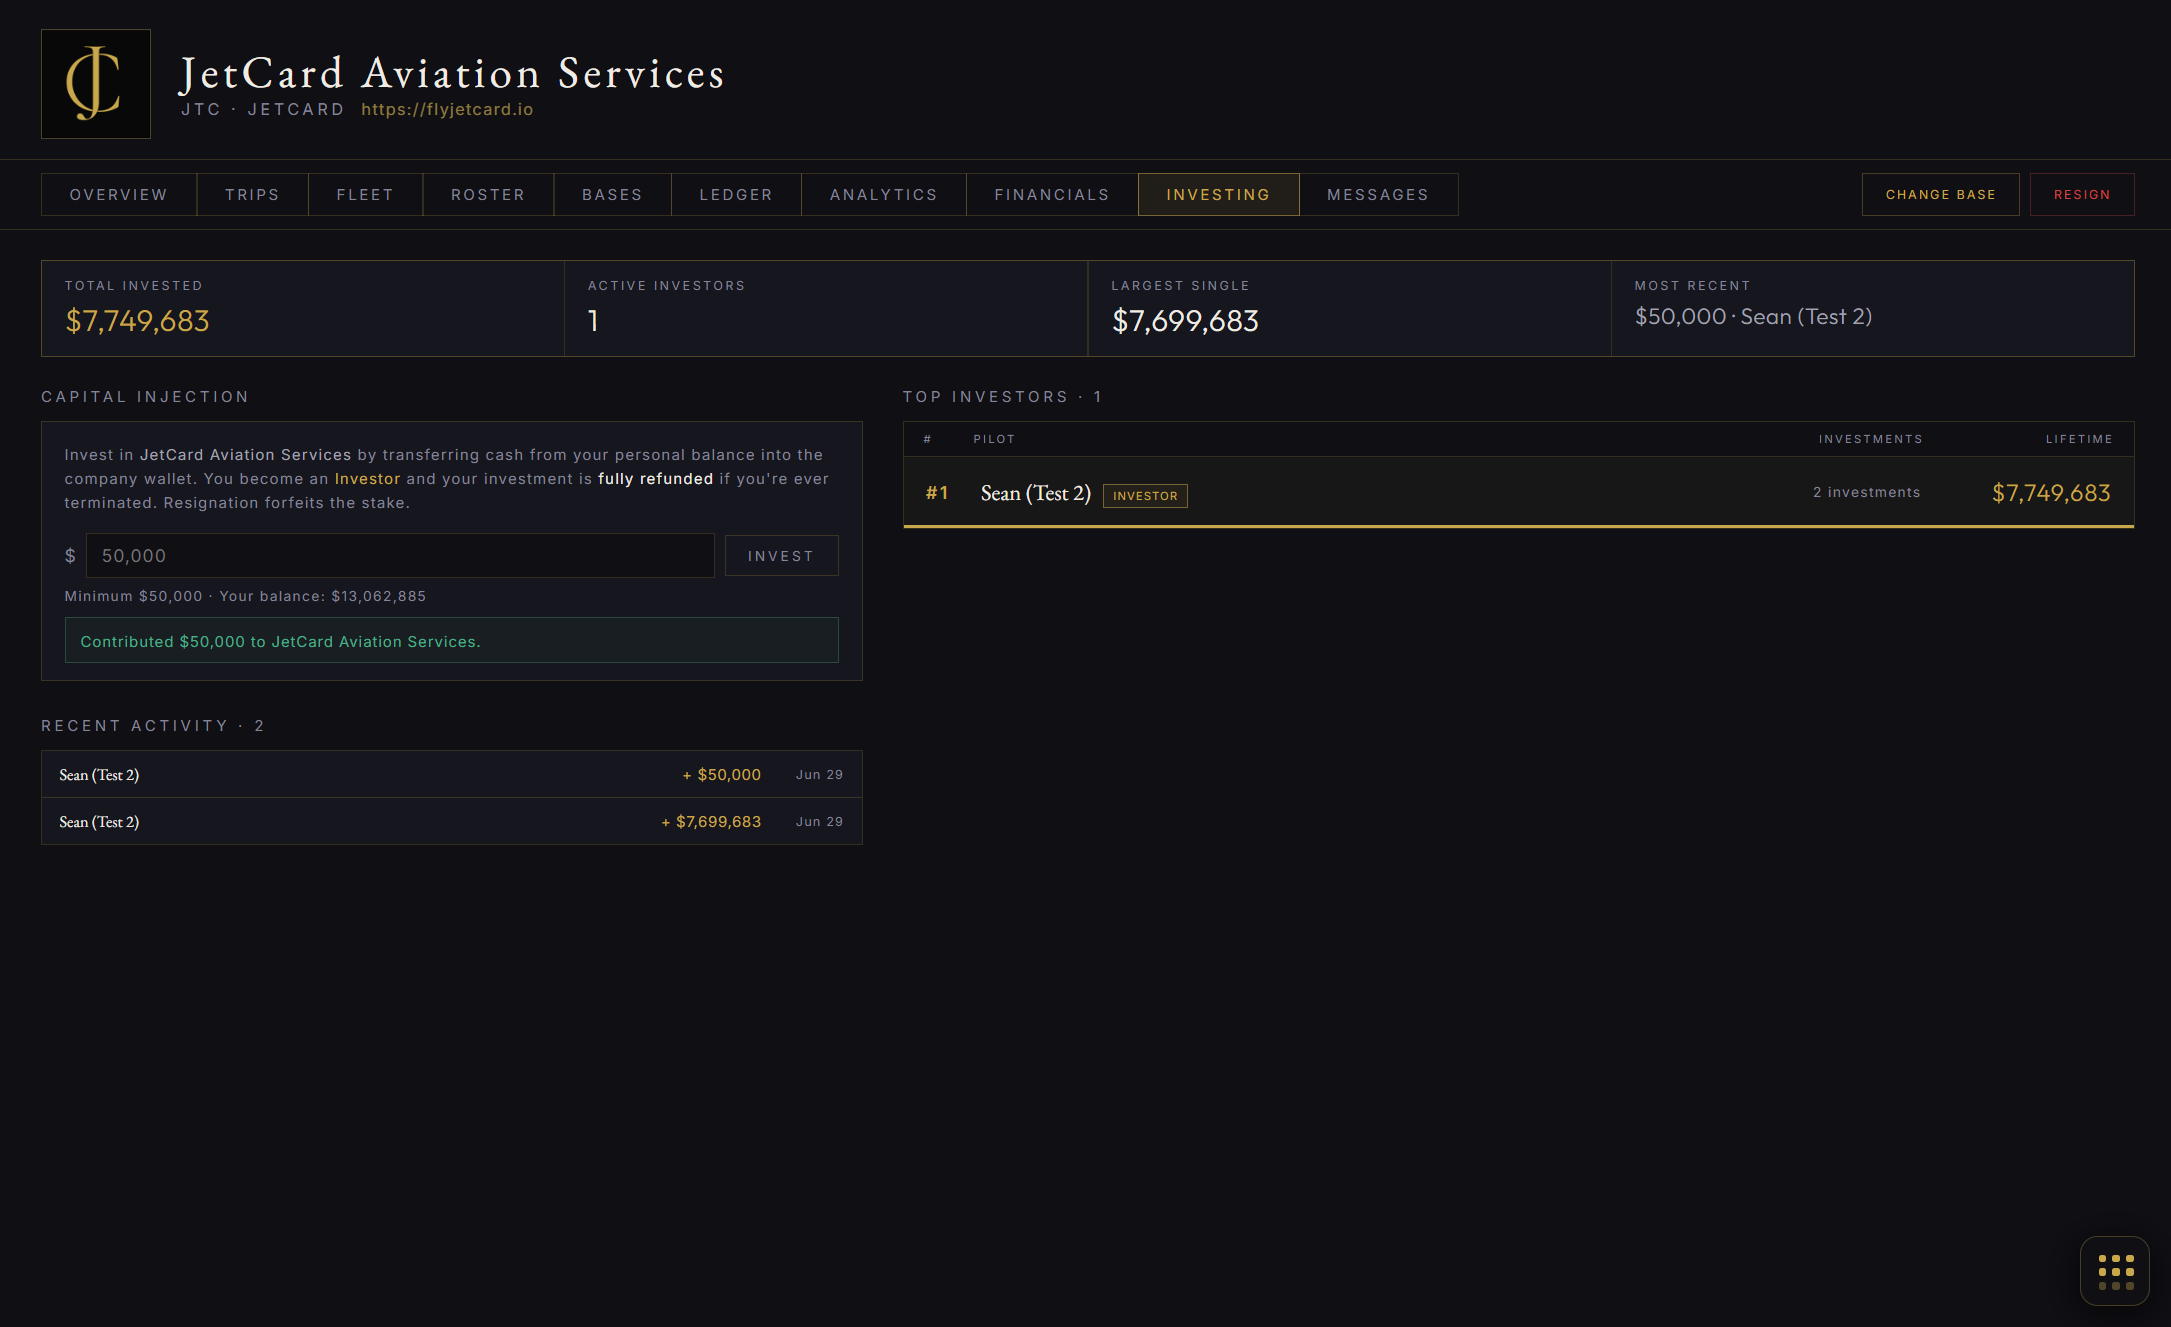Image resolution: width=2171 pixels, height=1327 pixels.
Task: Click the Active Investors count 1
Action: click(593, 321)
